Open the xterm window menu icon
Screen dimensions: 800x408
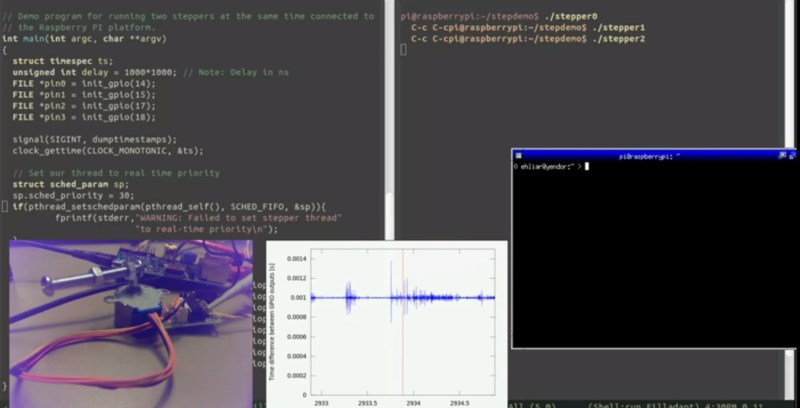[x=518, y=156]
